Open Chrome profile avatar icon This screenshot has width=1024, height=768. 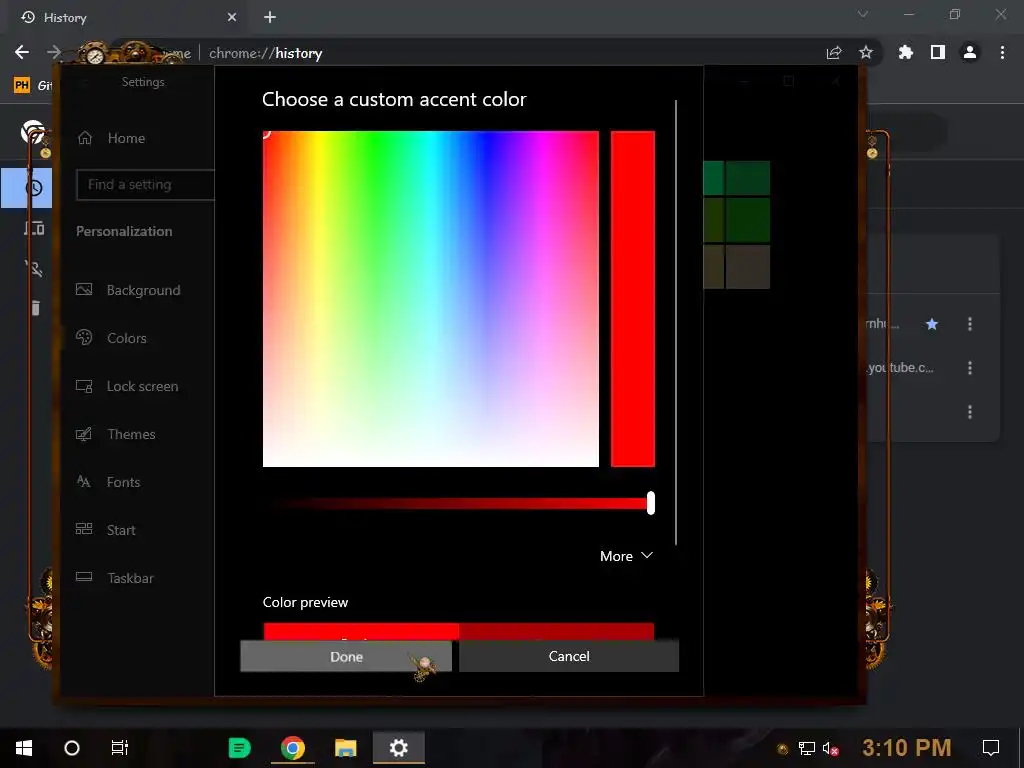coord(970,52)
